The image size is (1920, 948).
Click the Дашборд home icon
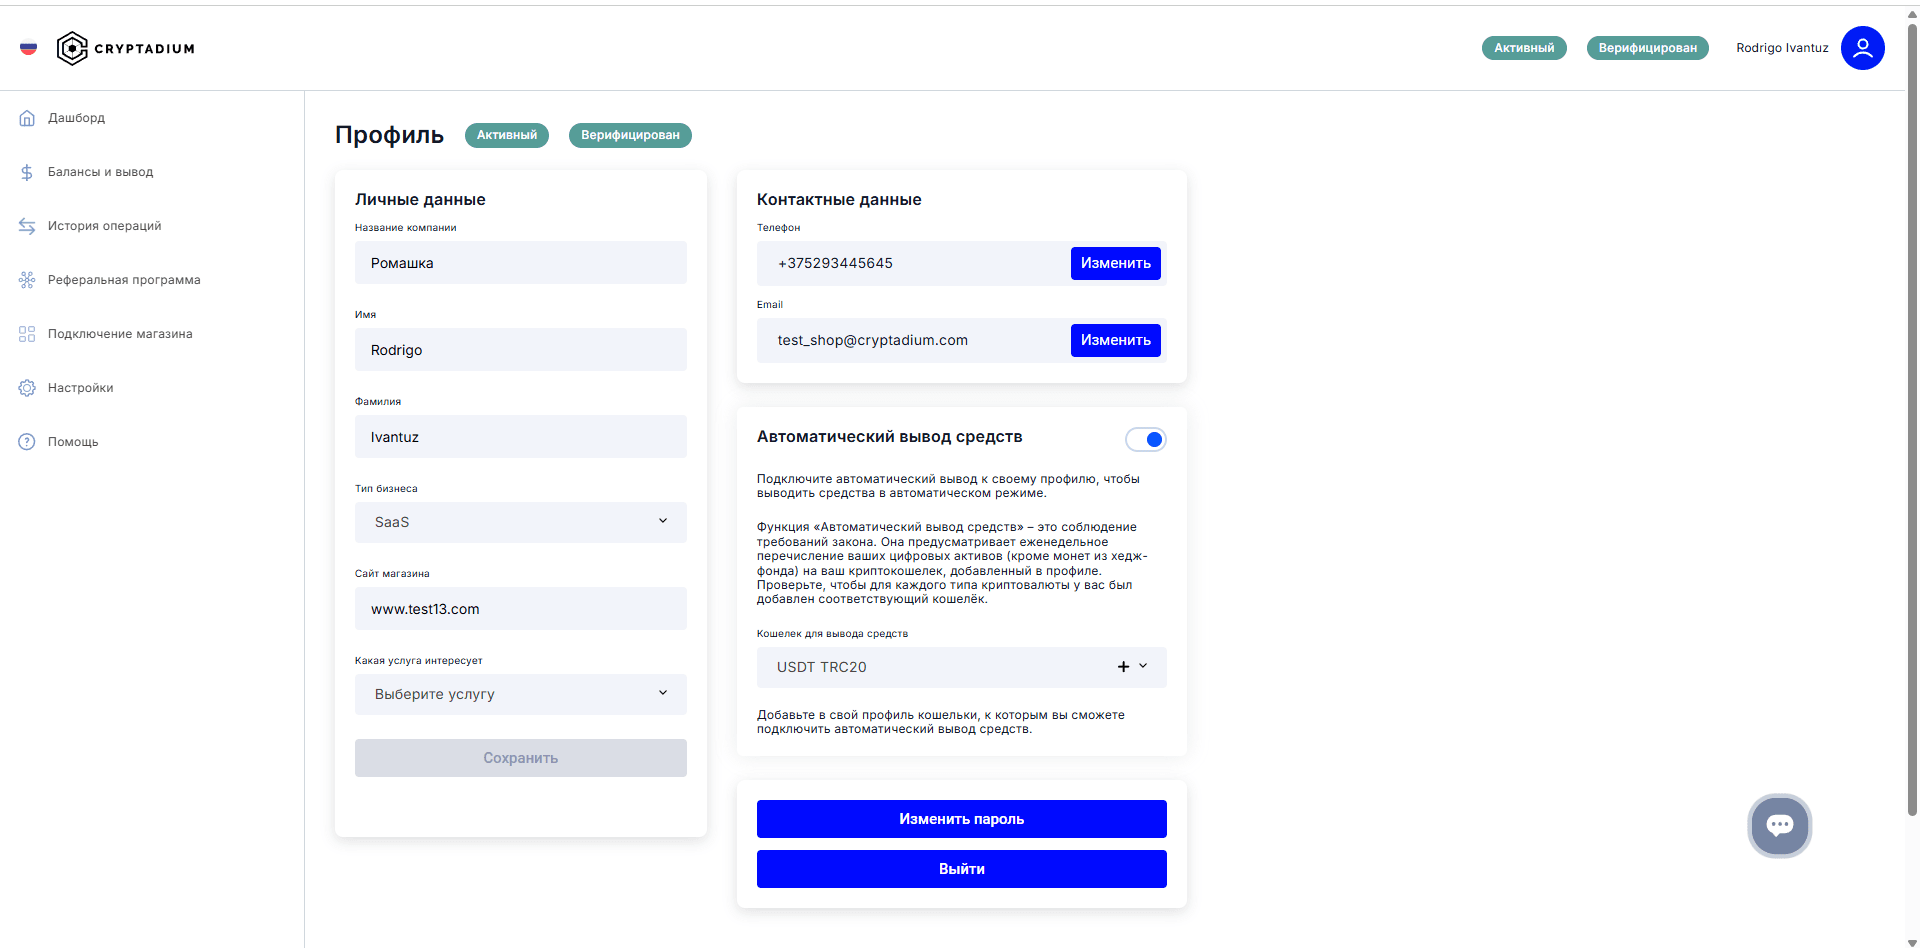coord(27,118)
